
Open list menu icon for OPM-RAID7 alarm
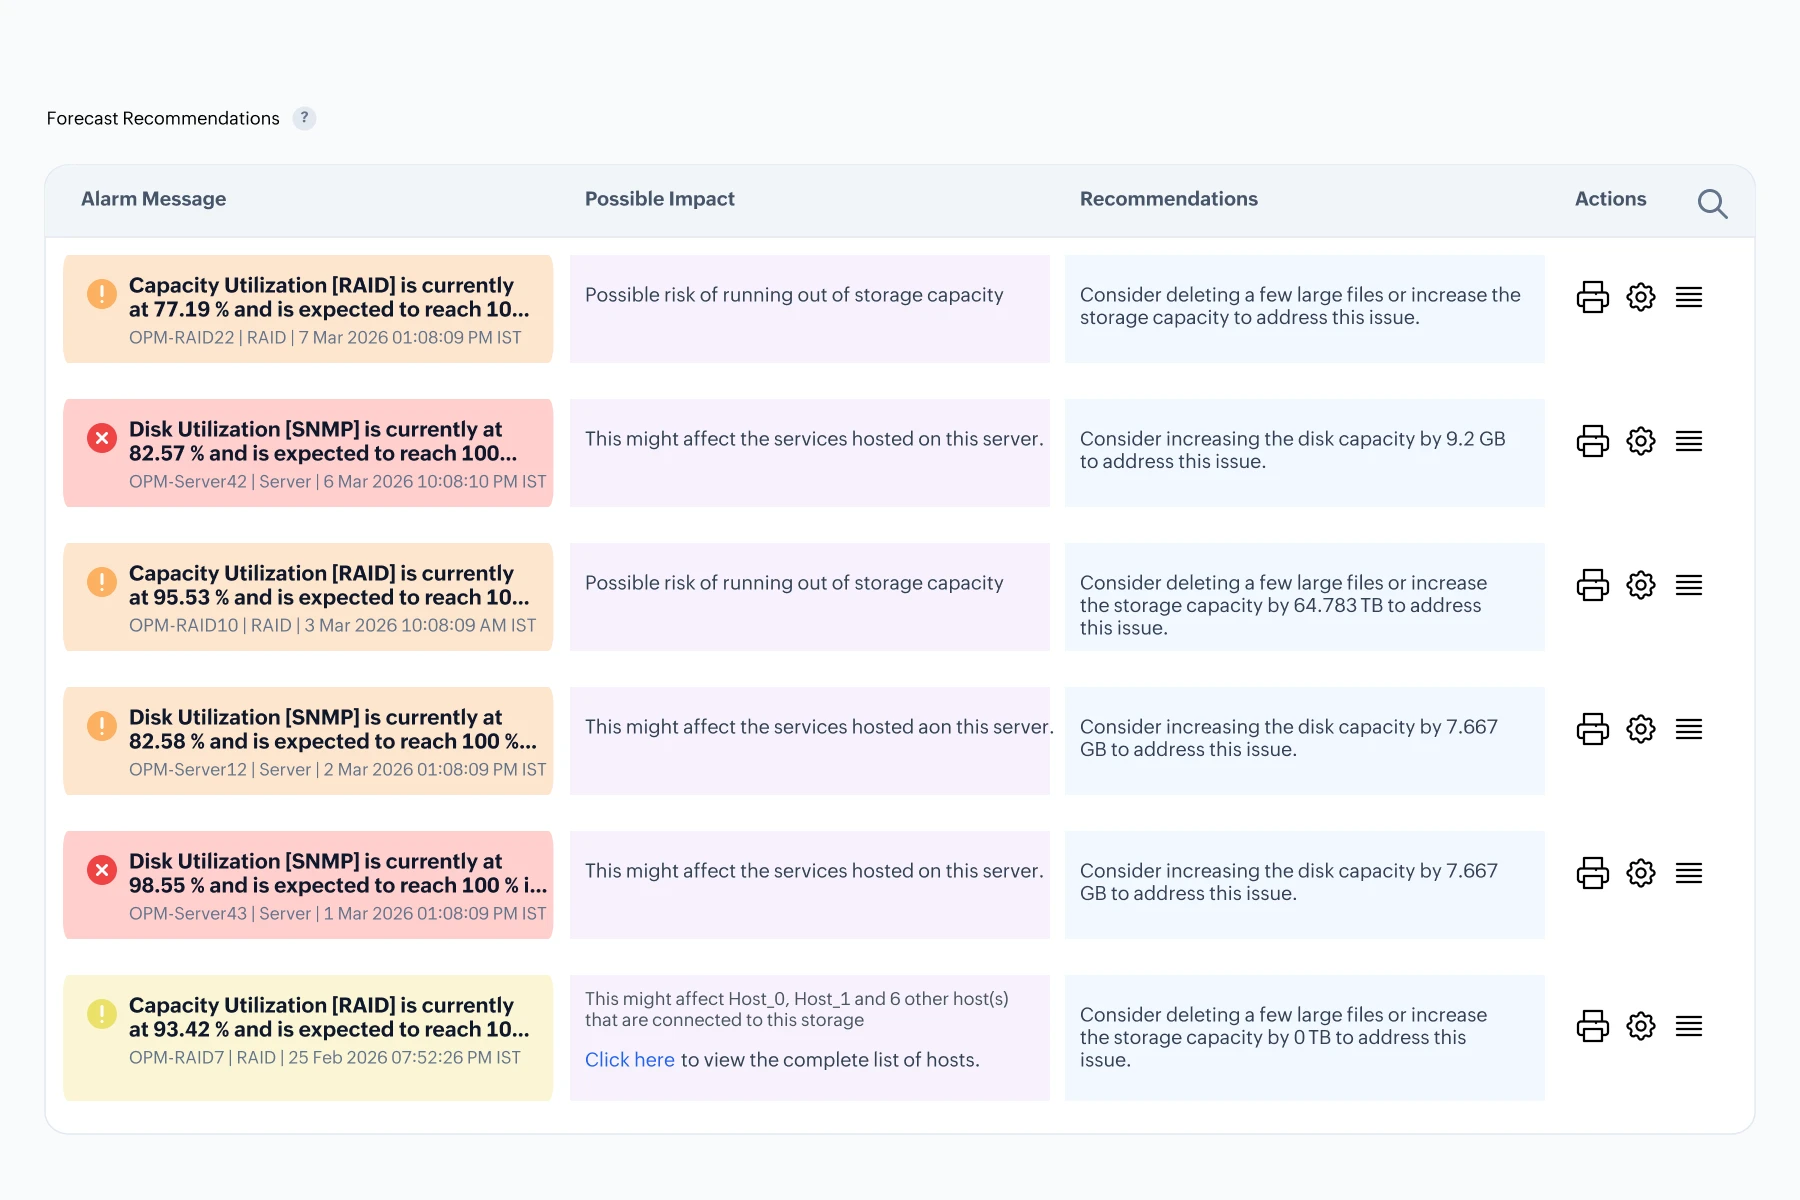1688,1026
